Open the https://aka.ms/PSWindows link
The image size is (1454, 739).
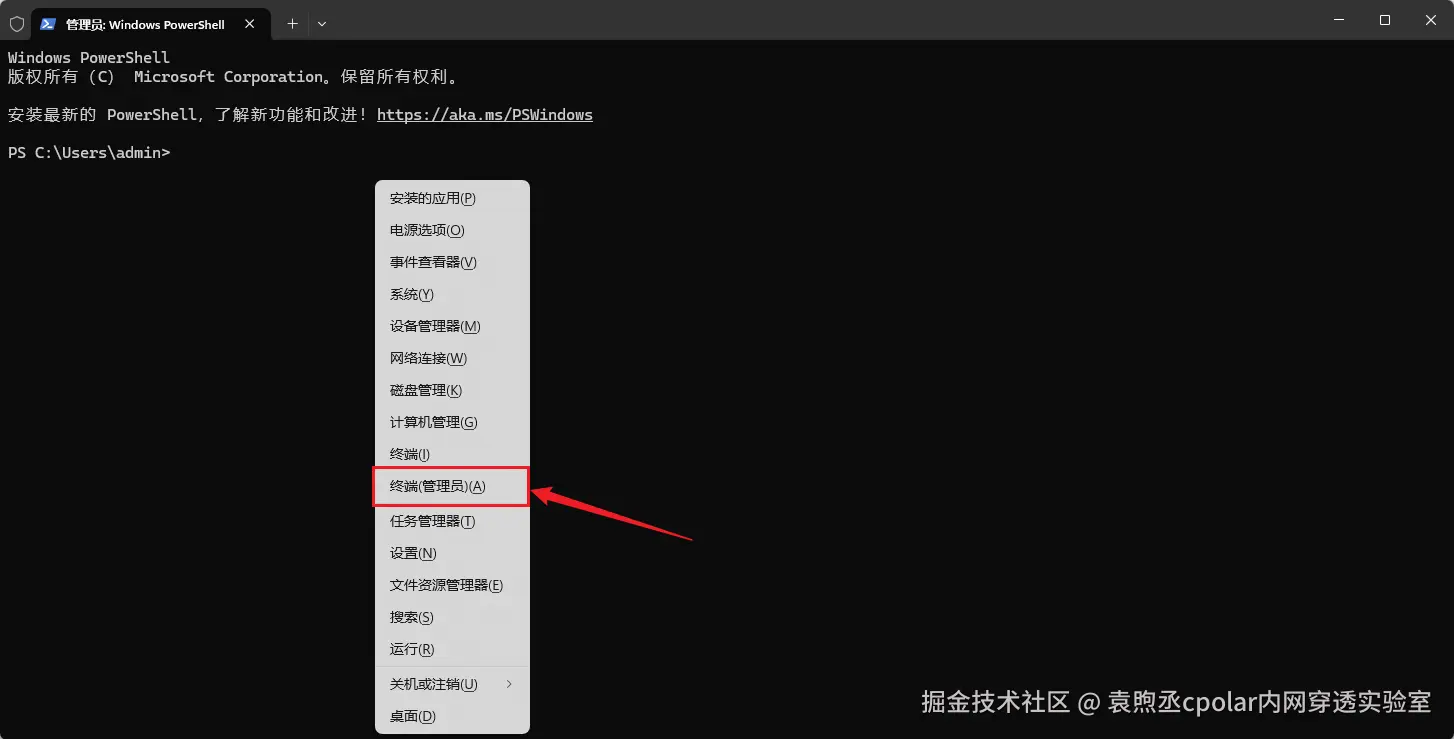coord(485,114)
